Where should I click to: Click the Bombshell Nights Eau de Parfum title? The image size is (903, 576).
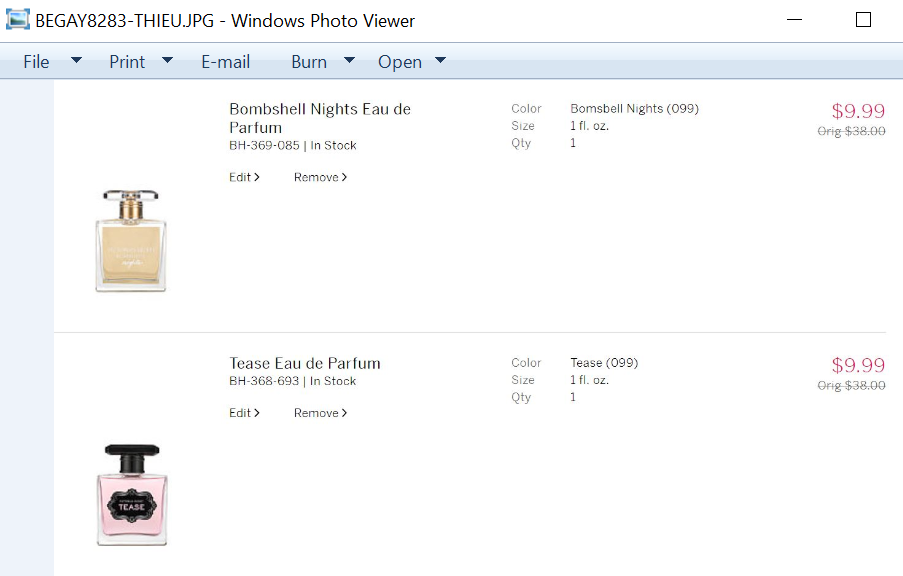click(320, 118)
